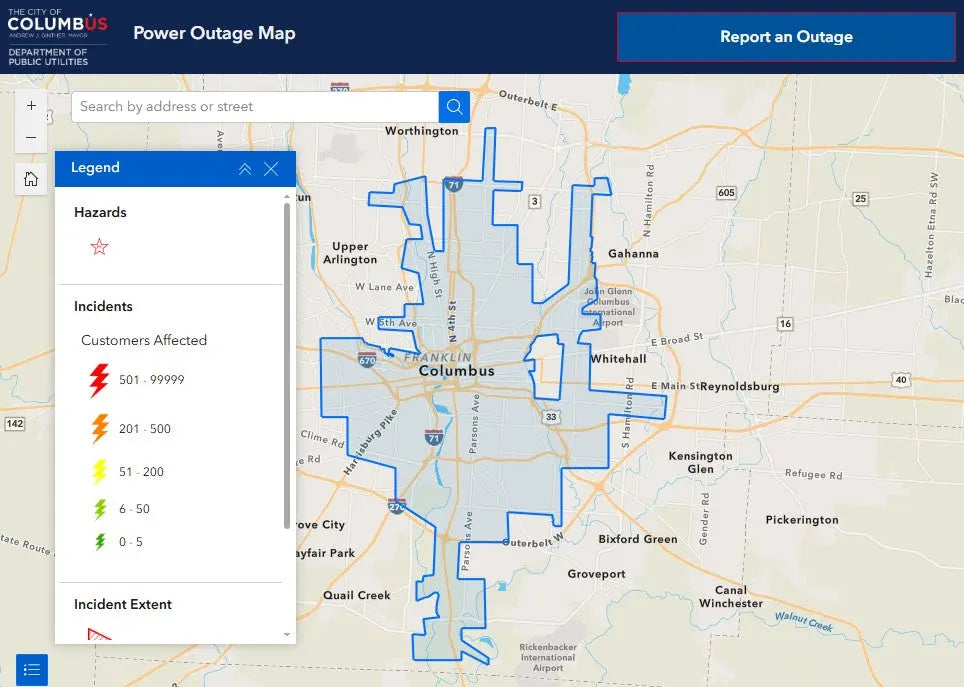The height and width of the screenshot is (687, 964).
Task: Click I-270 shield near Grove City
Action: (x=397, y=506)
